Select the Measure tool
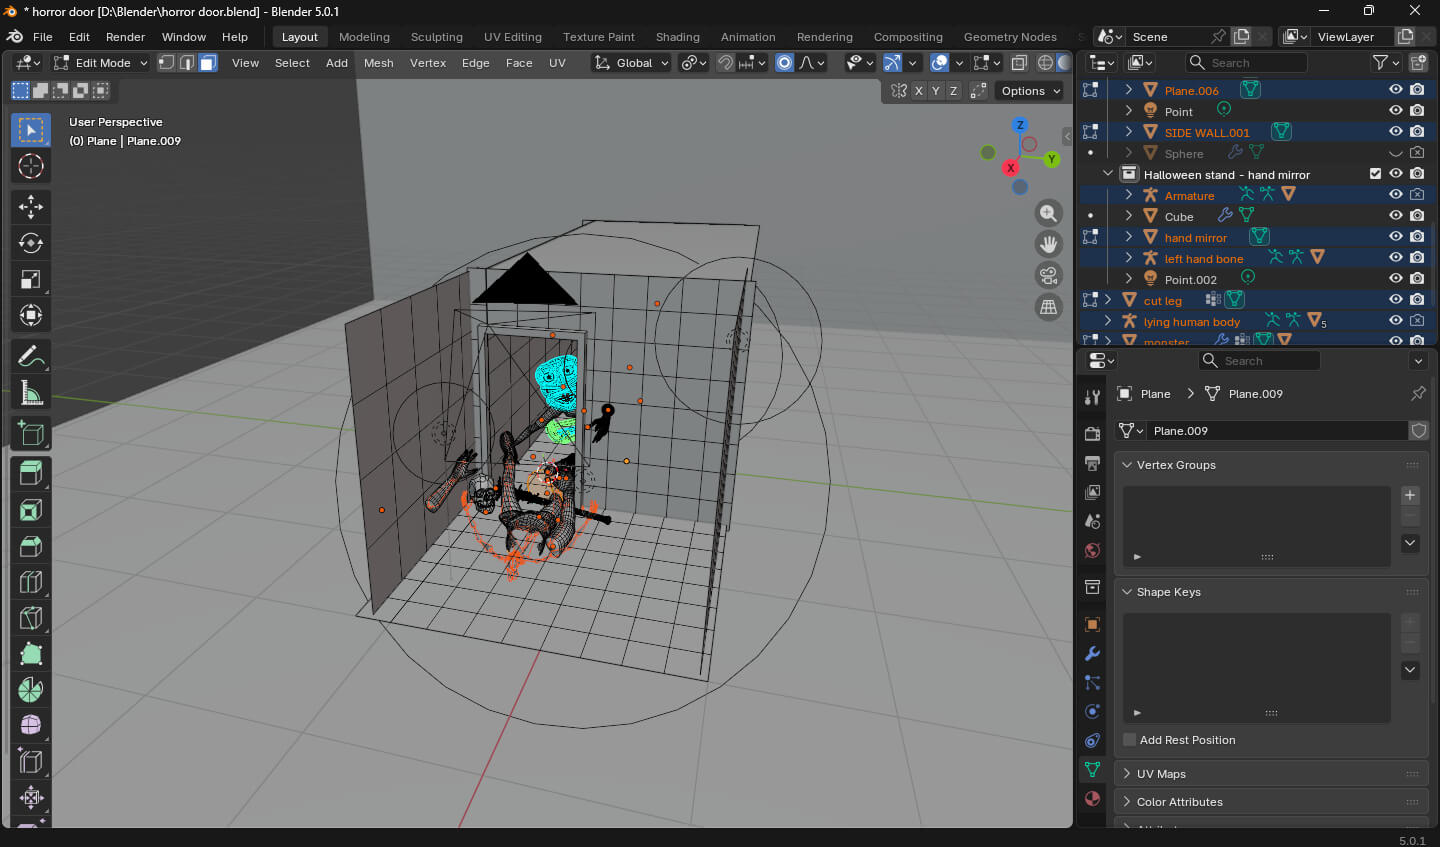The width and height of the screenshot is (1440, 847). [x=31, y=393]
